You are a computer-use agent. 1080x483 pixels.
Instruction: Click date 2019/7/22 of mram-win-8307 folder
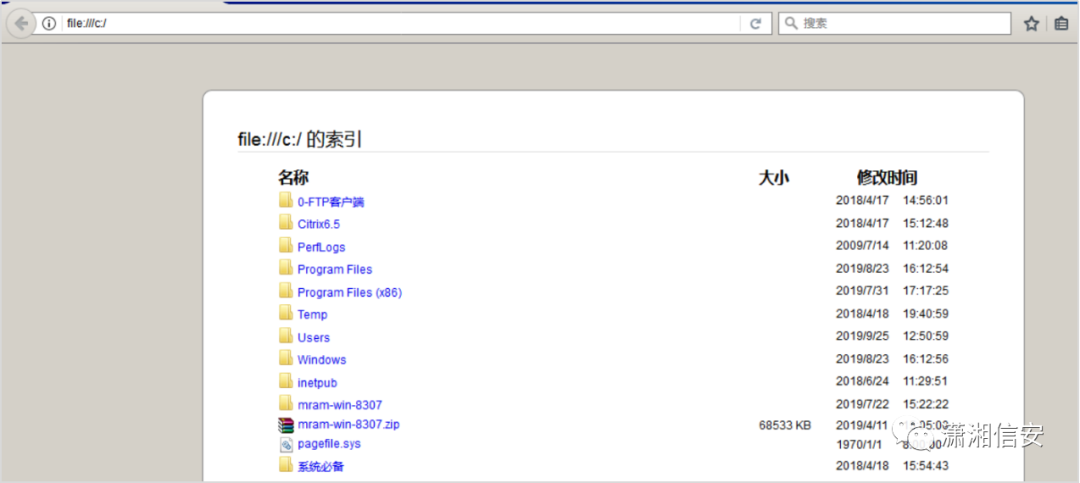[862, 404]
